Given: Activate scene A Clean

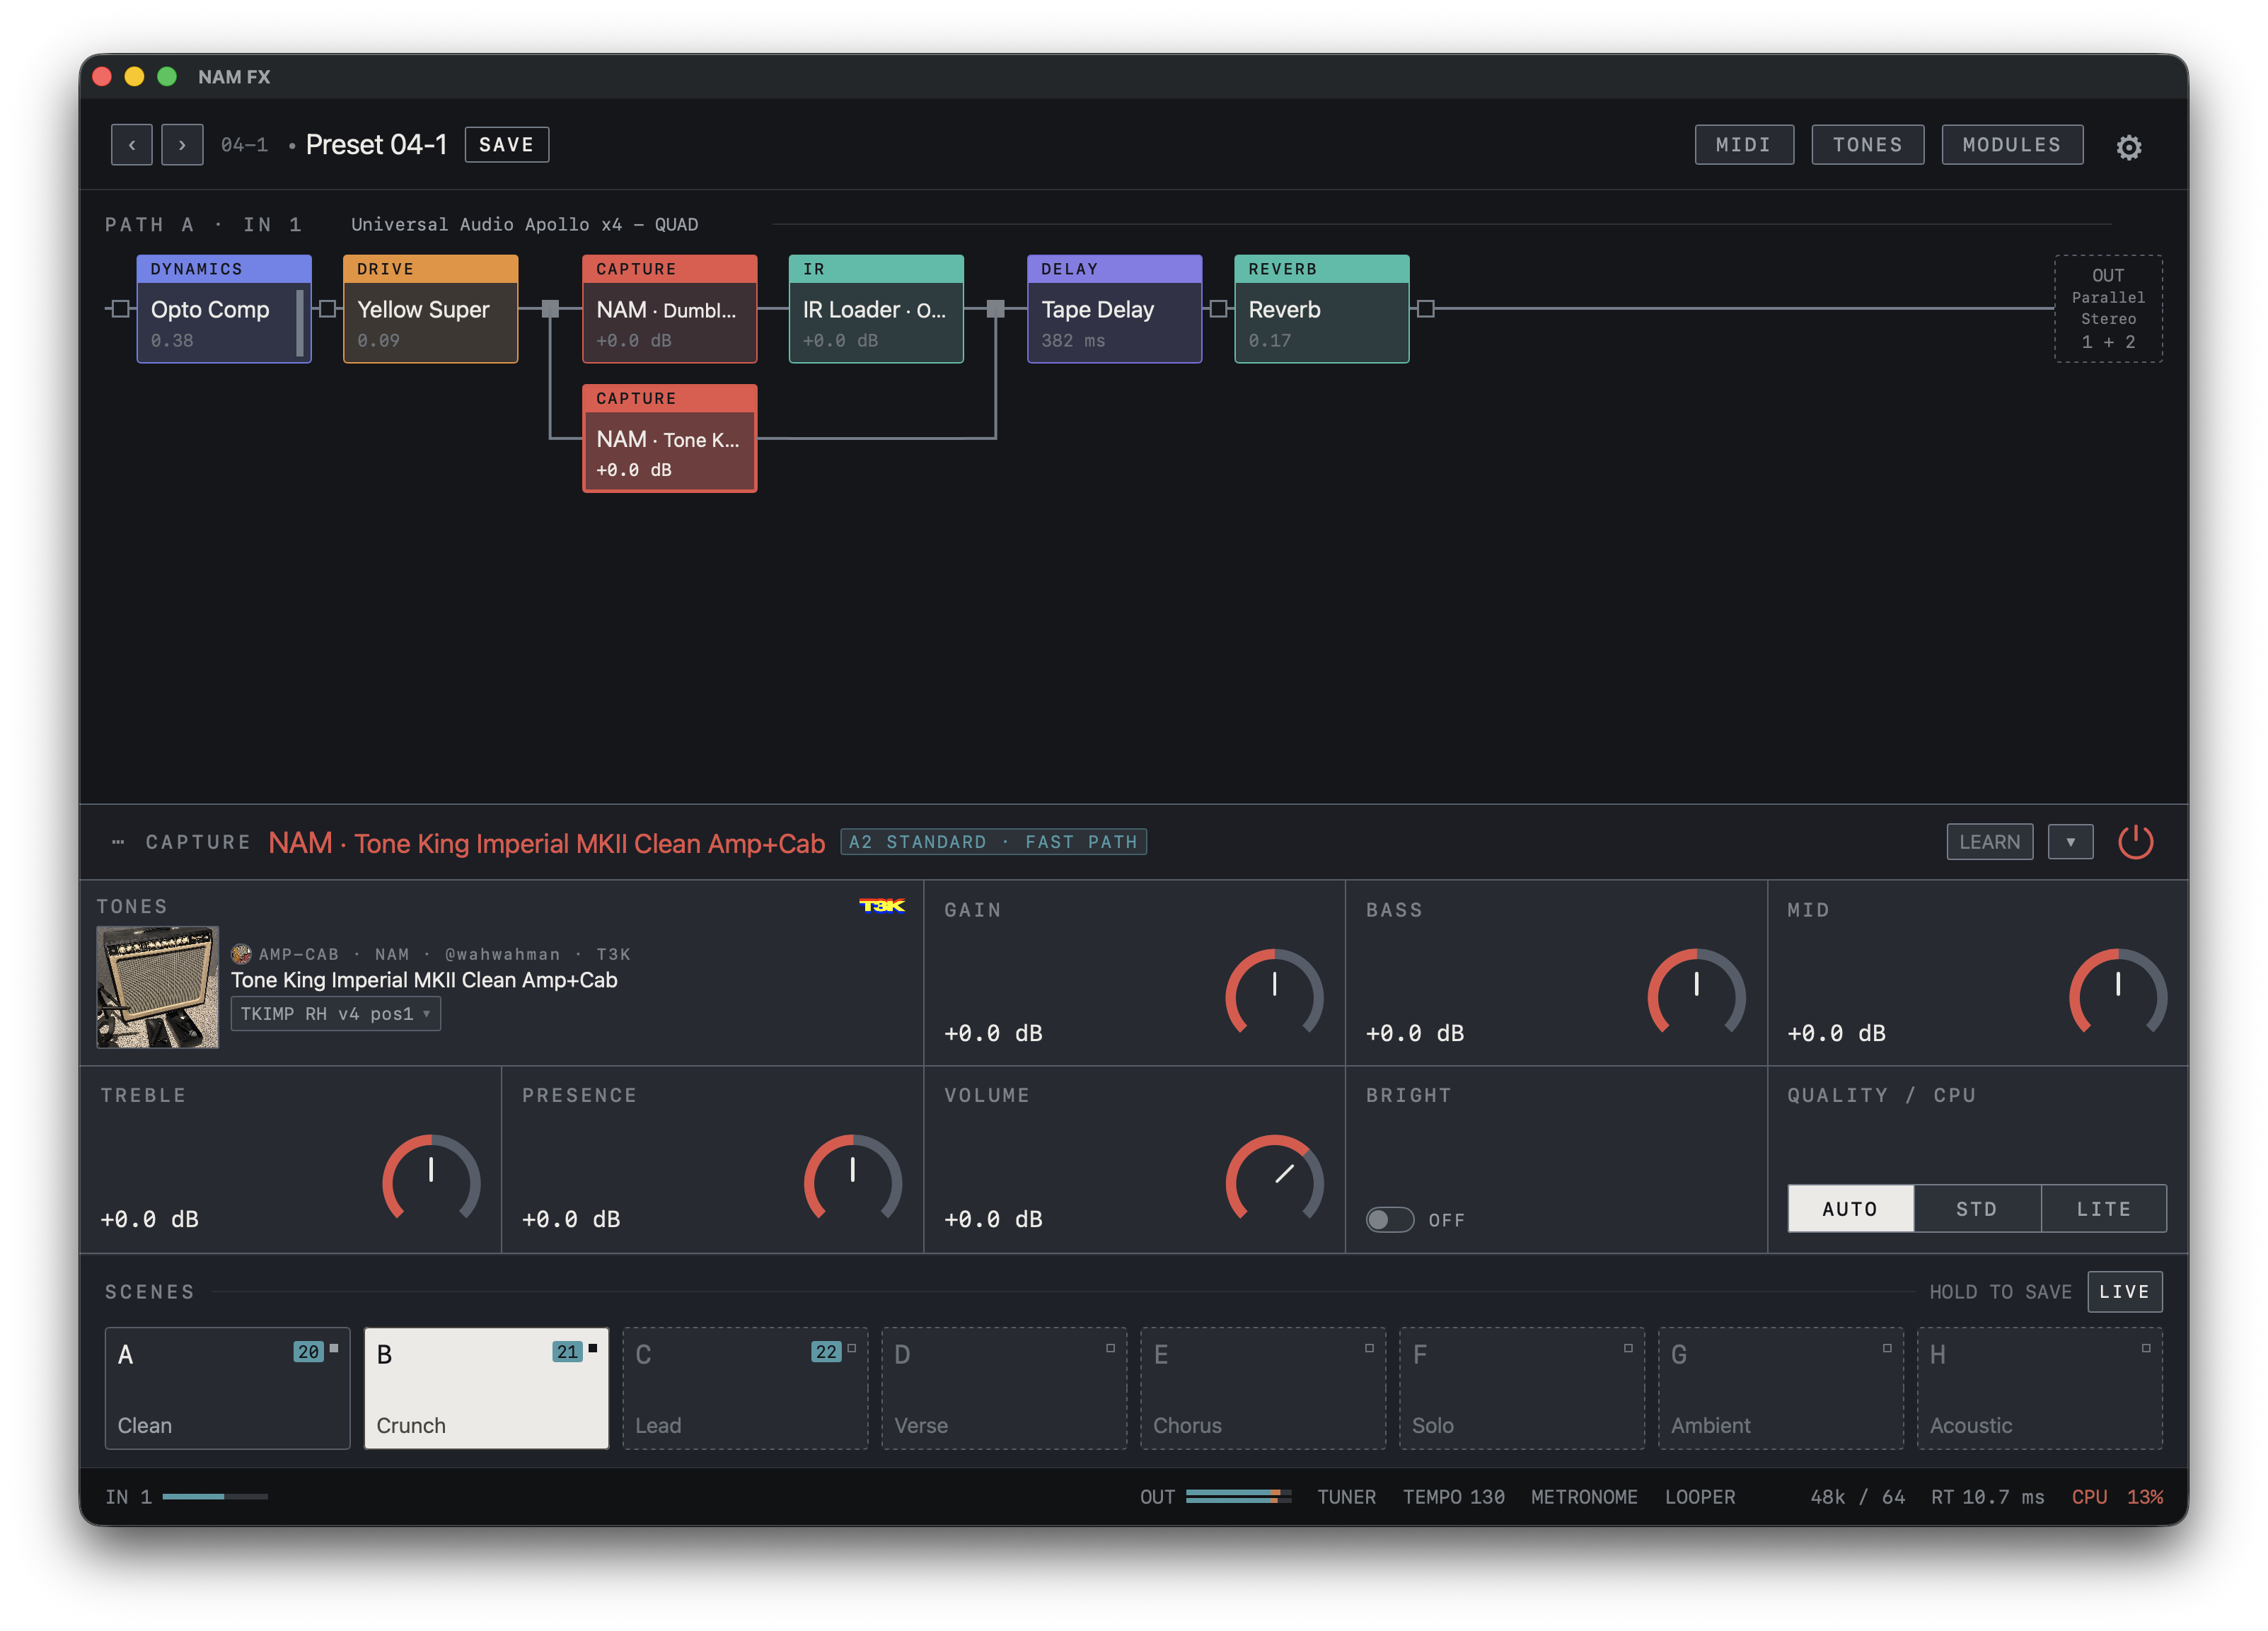Looking at the screenshot, I should [227, 1388].
